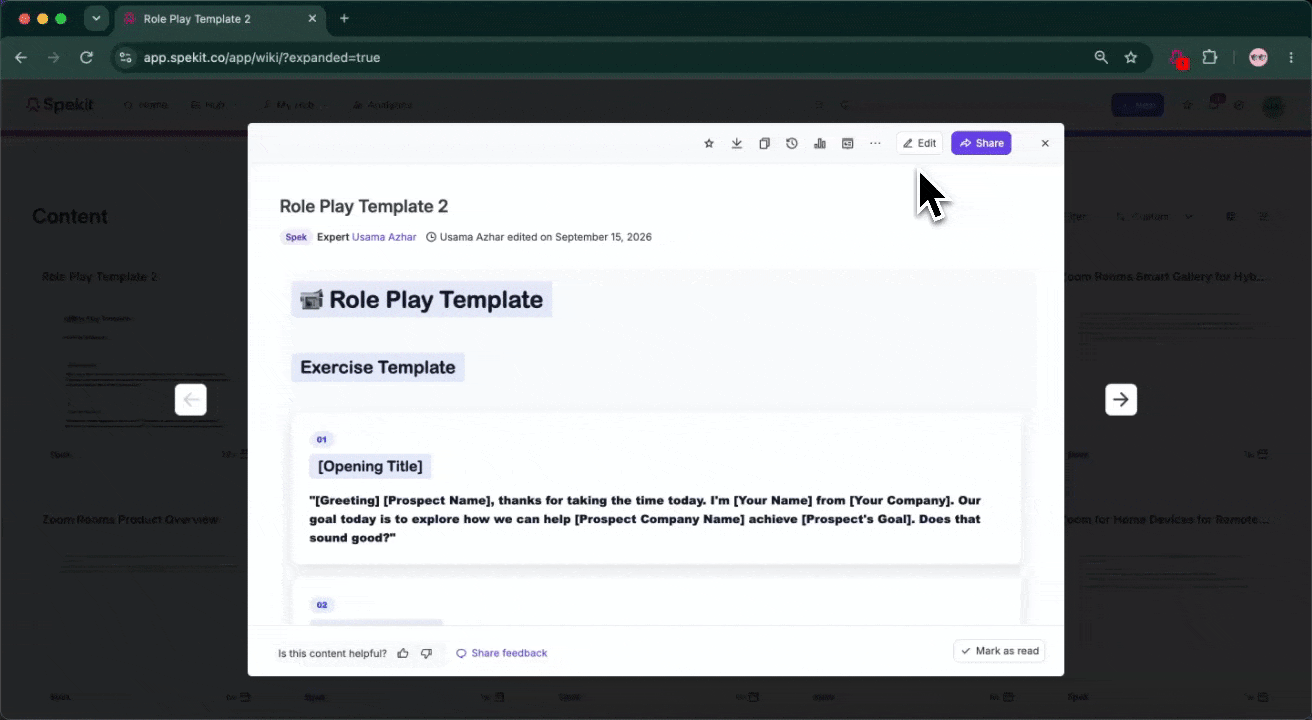The width and height of the screenshot is (1312, 720).
Task: Select the Role Play Template 2 browser tab
Action: (218, 19)
